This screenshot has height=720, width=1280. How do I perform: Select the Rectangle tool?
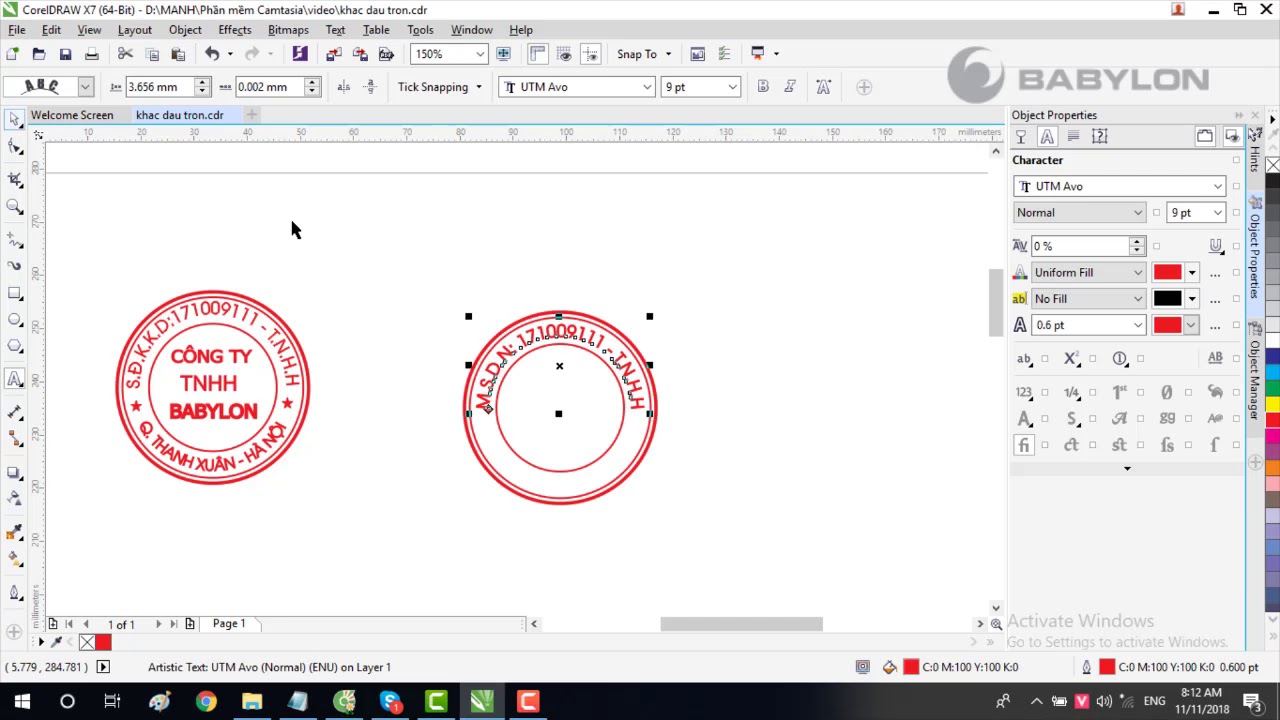point(14,293)
